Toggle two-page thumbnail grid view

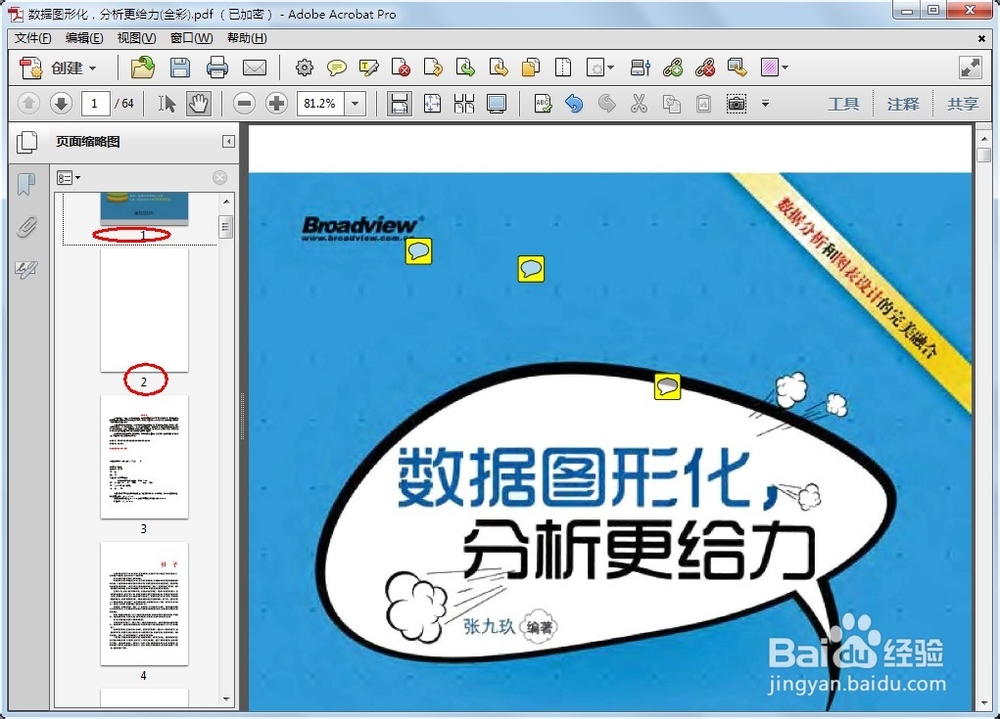click(x=464, y=103)
